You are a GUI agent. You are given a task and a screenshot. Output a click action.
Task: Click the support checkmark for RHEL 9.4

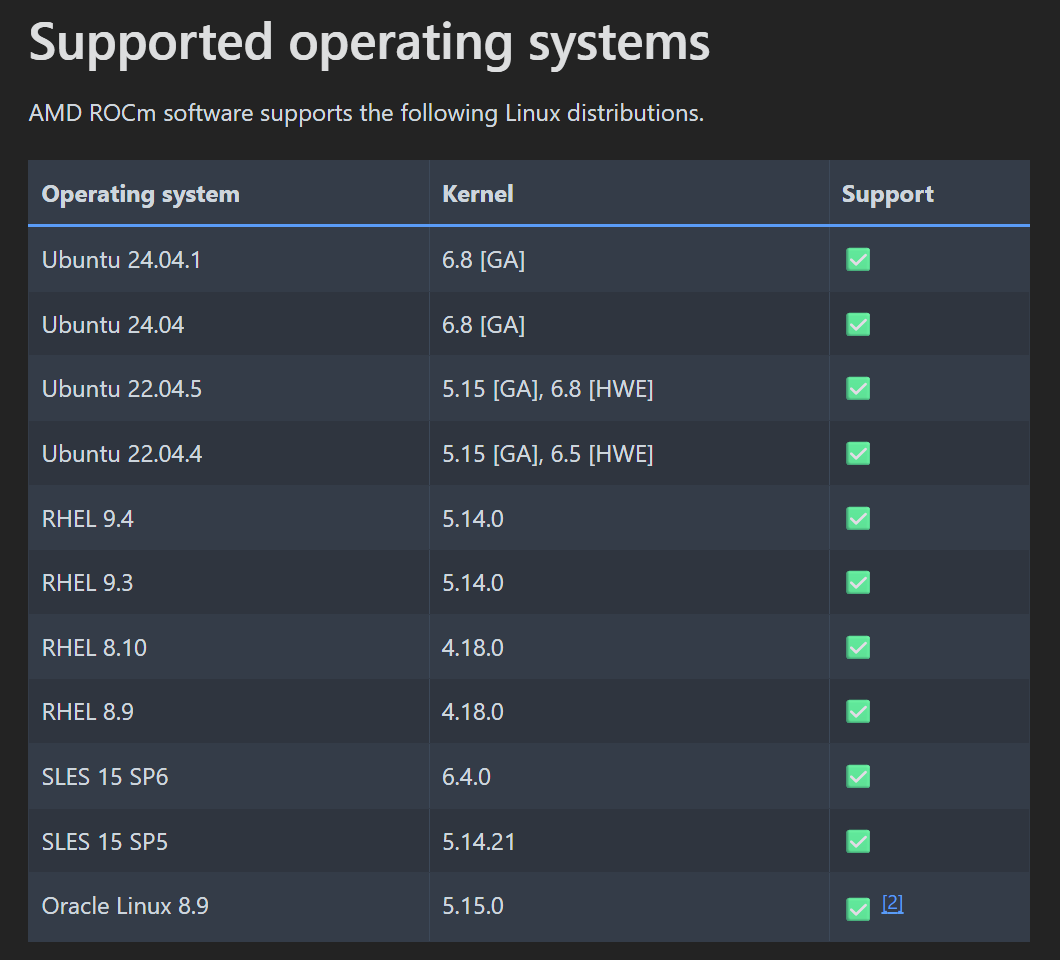click(x=858, y=519)
